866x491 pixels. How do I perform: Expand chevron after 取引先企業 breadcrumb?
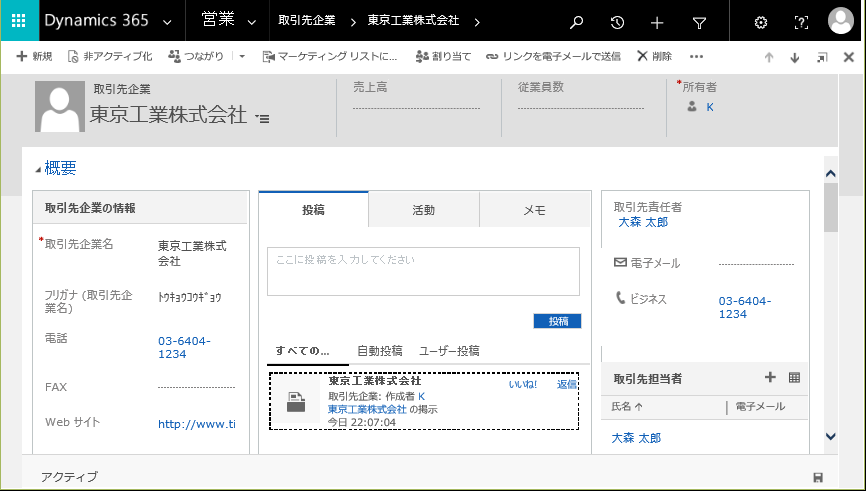(353, 23)
